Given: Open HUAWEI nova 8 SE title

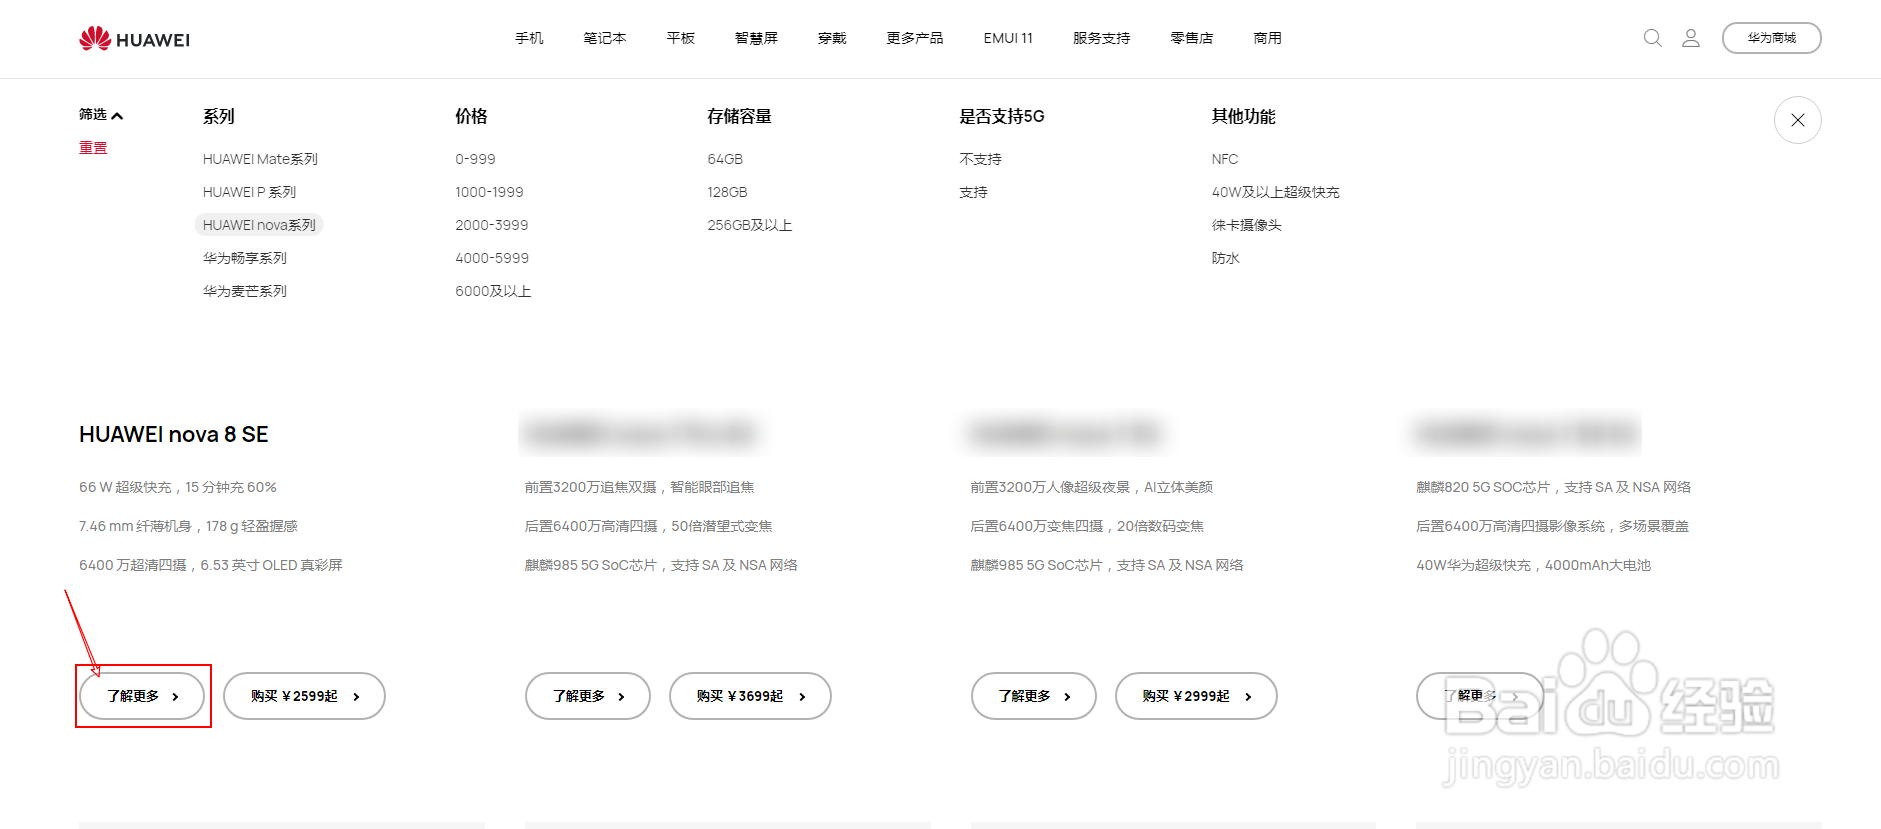Looking at the screenshot, I should click(174, 434).
